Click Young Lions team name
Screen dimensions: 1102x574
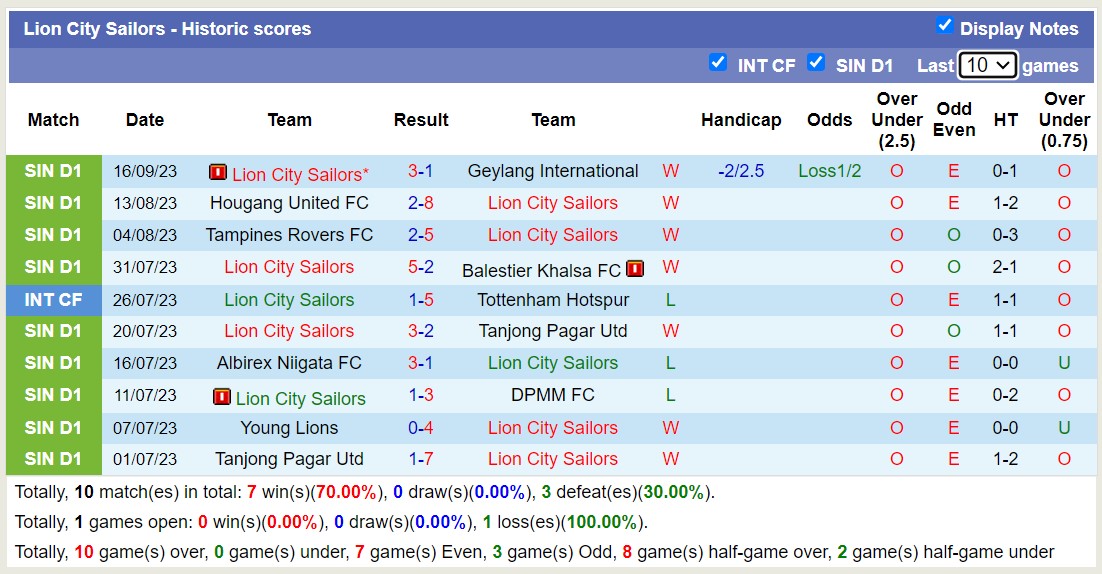click(x=289, y=427)
